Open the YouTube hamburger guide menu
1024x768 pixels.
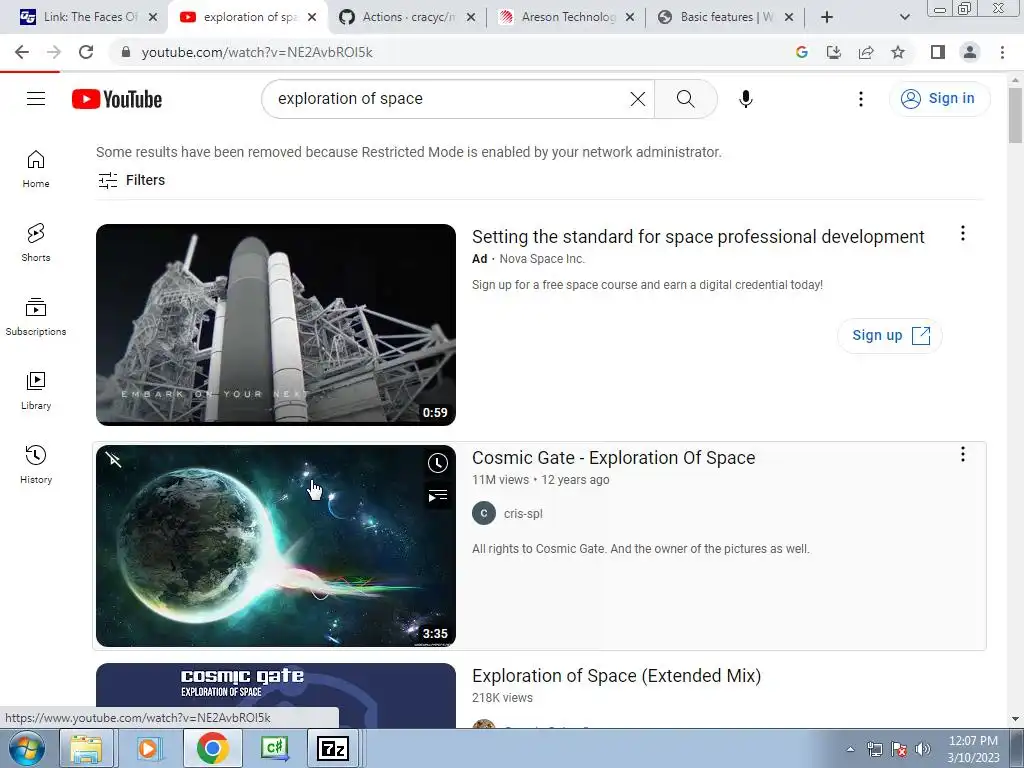(36, 99)
